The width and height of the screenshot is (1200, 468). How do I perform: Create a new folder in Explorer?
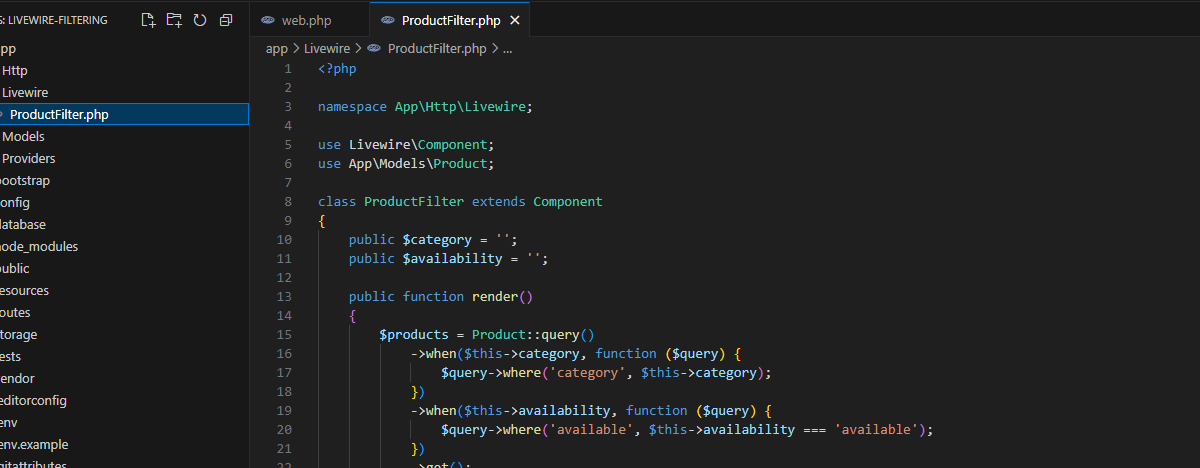tap(174, 20)
